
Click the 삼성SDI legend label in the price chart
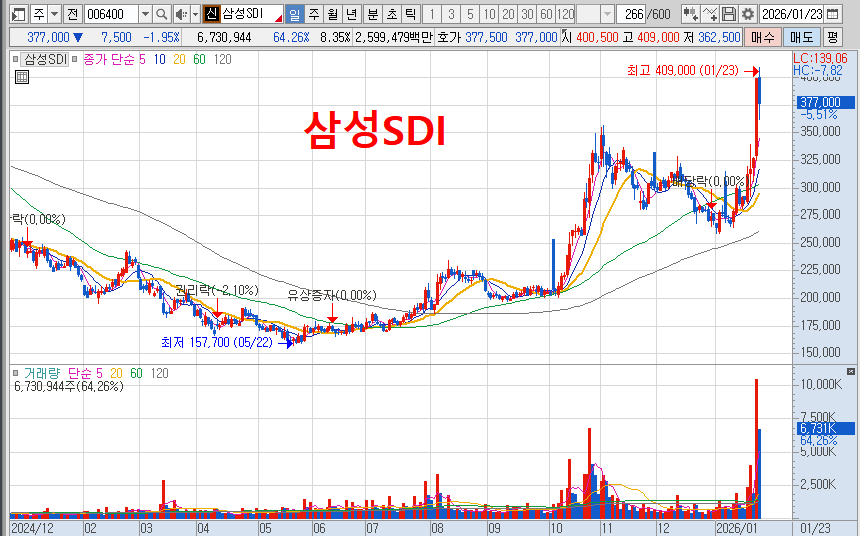[x=46, y=59]
